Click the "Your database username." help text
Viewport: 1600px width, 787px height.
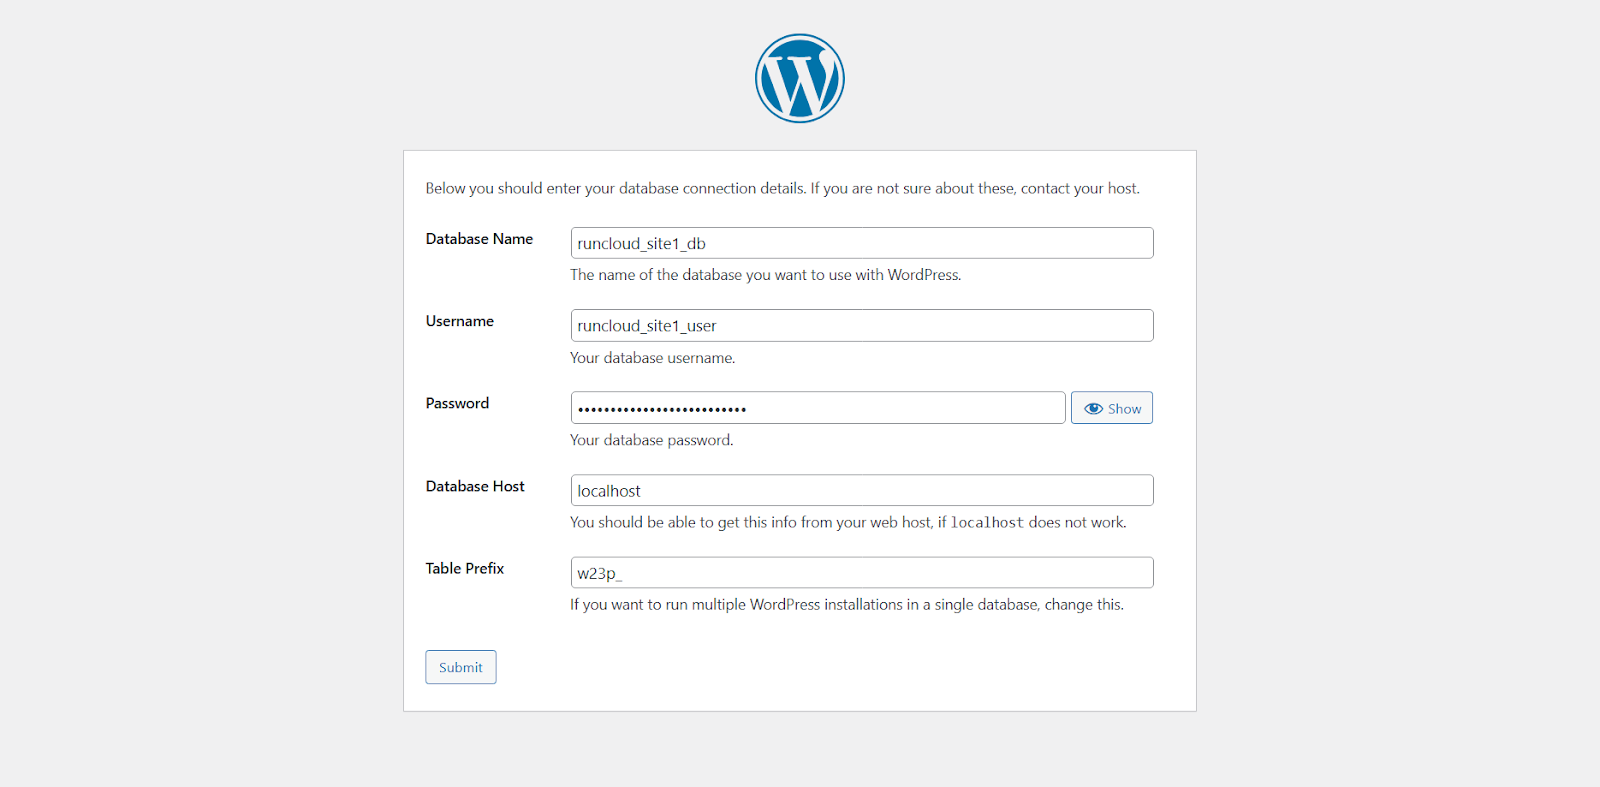tap(652, 358)
